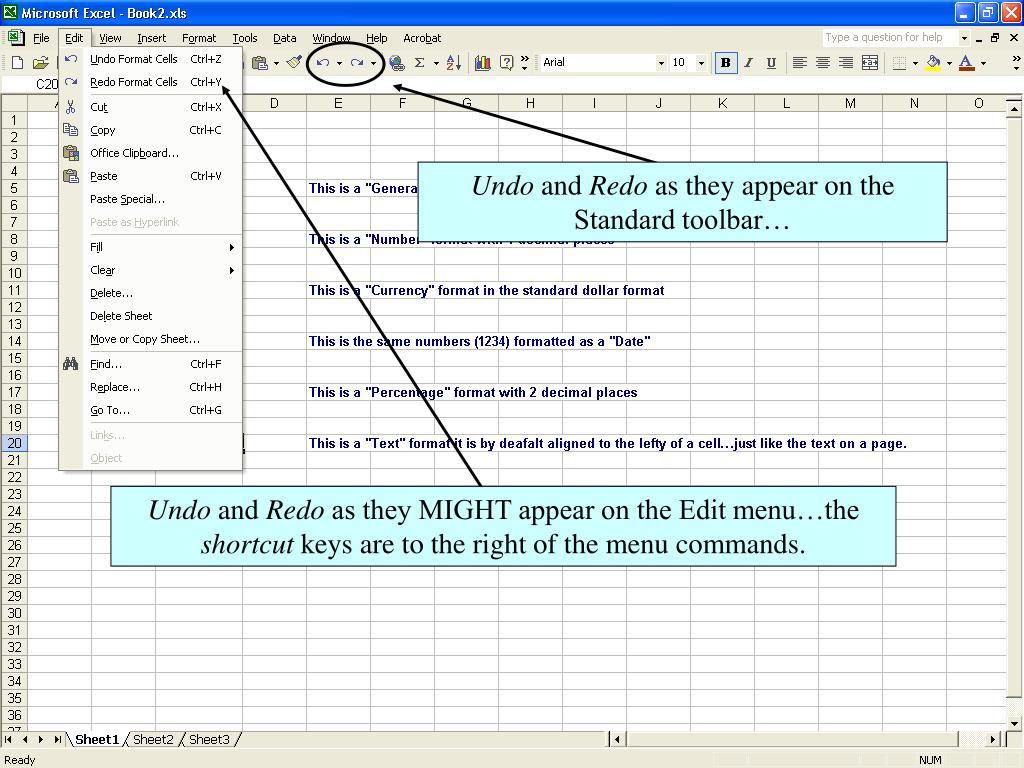
Task: Expand the AutoSum functions dropdown arrow
Action: (x=436, y=63)
